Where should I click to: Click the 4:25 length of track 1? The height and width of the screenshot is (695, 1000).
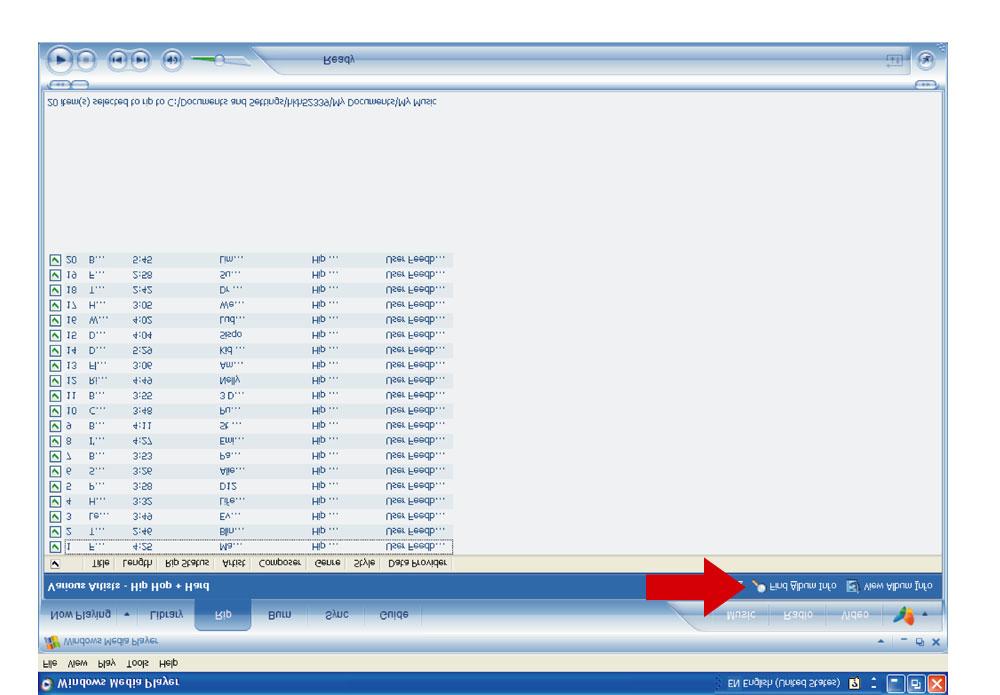(142, 547)
